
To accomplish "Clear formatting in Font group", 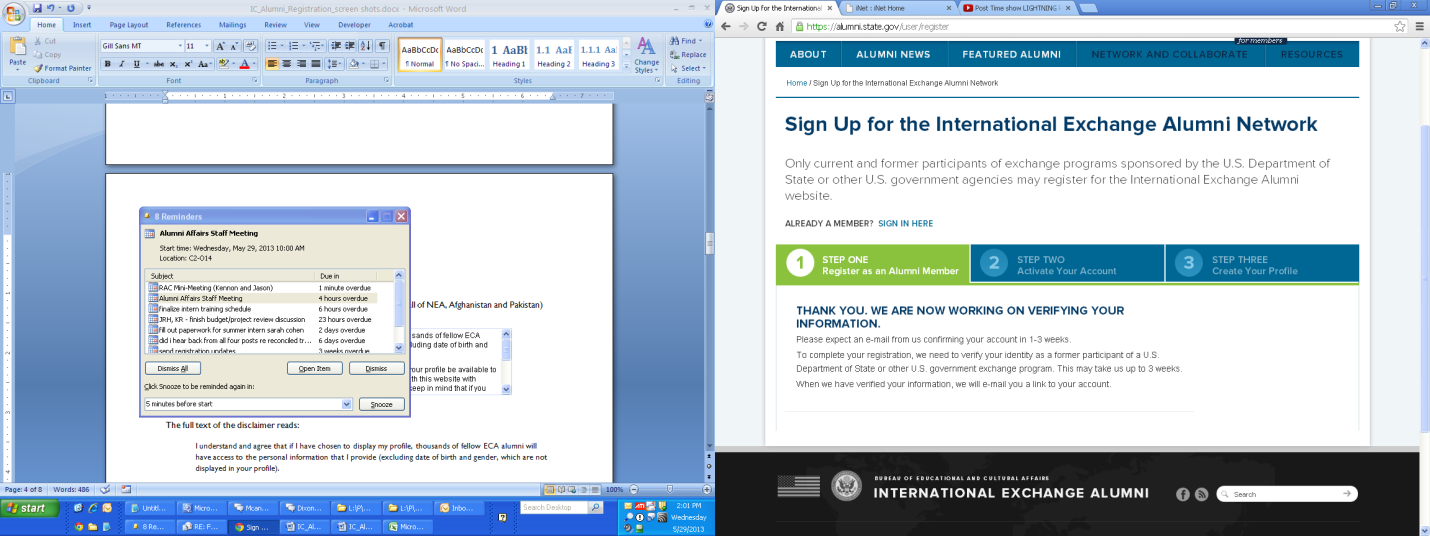I will point(251,46).
